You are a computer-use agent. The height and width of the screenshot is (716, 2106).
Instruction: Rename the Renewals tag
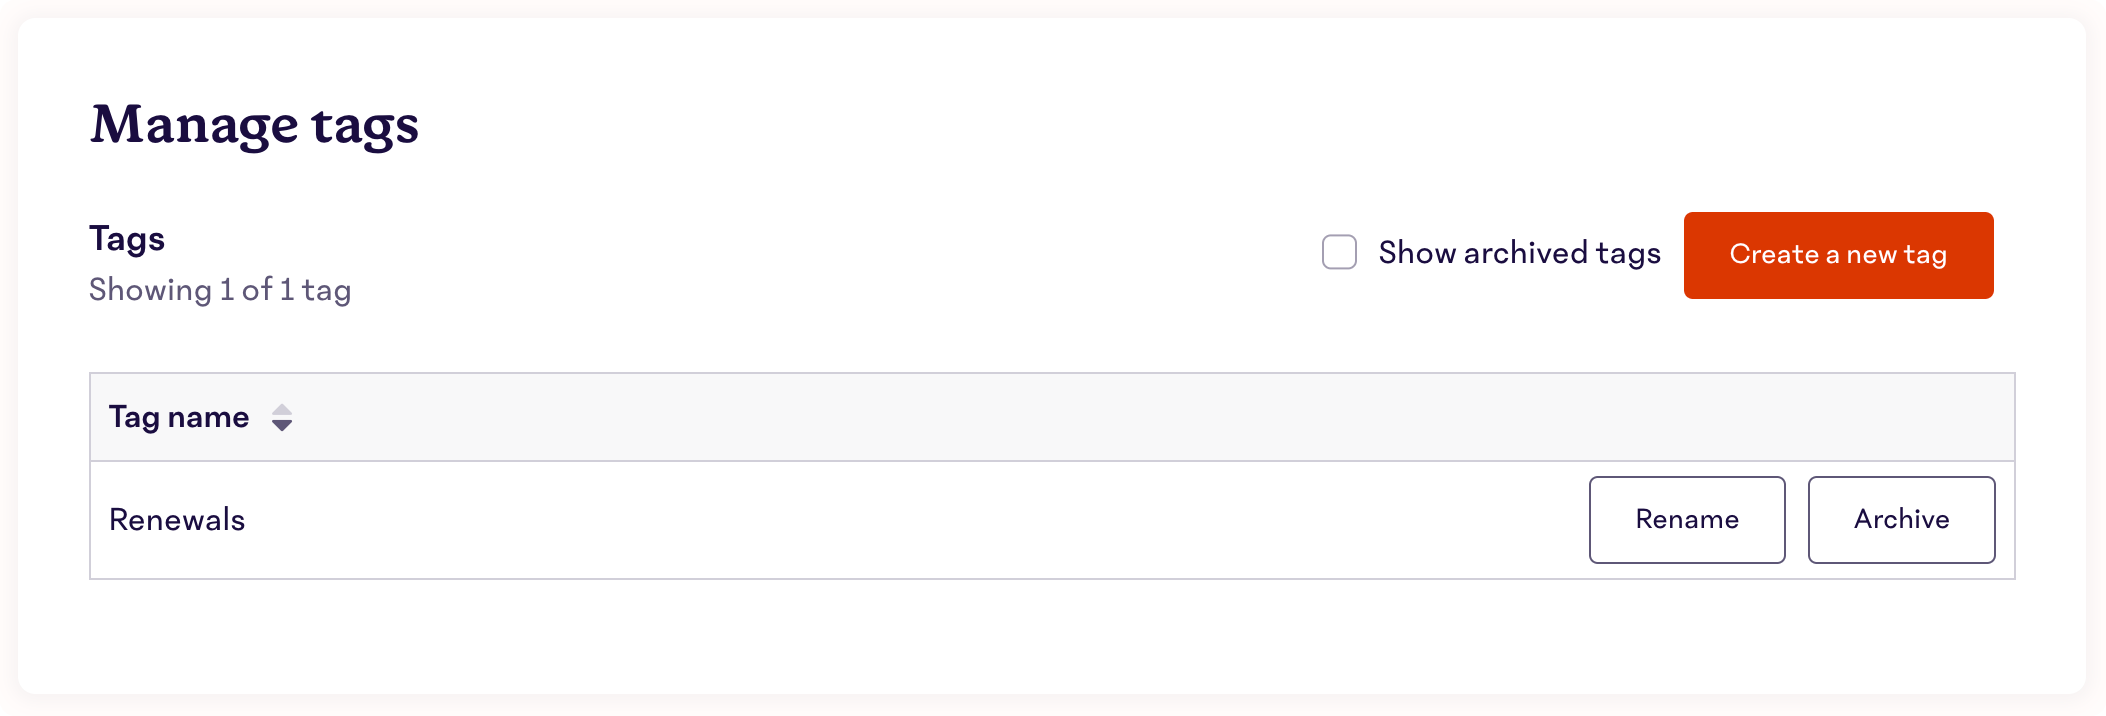click(x=1687, y=520)
